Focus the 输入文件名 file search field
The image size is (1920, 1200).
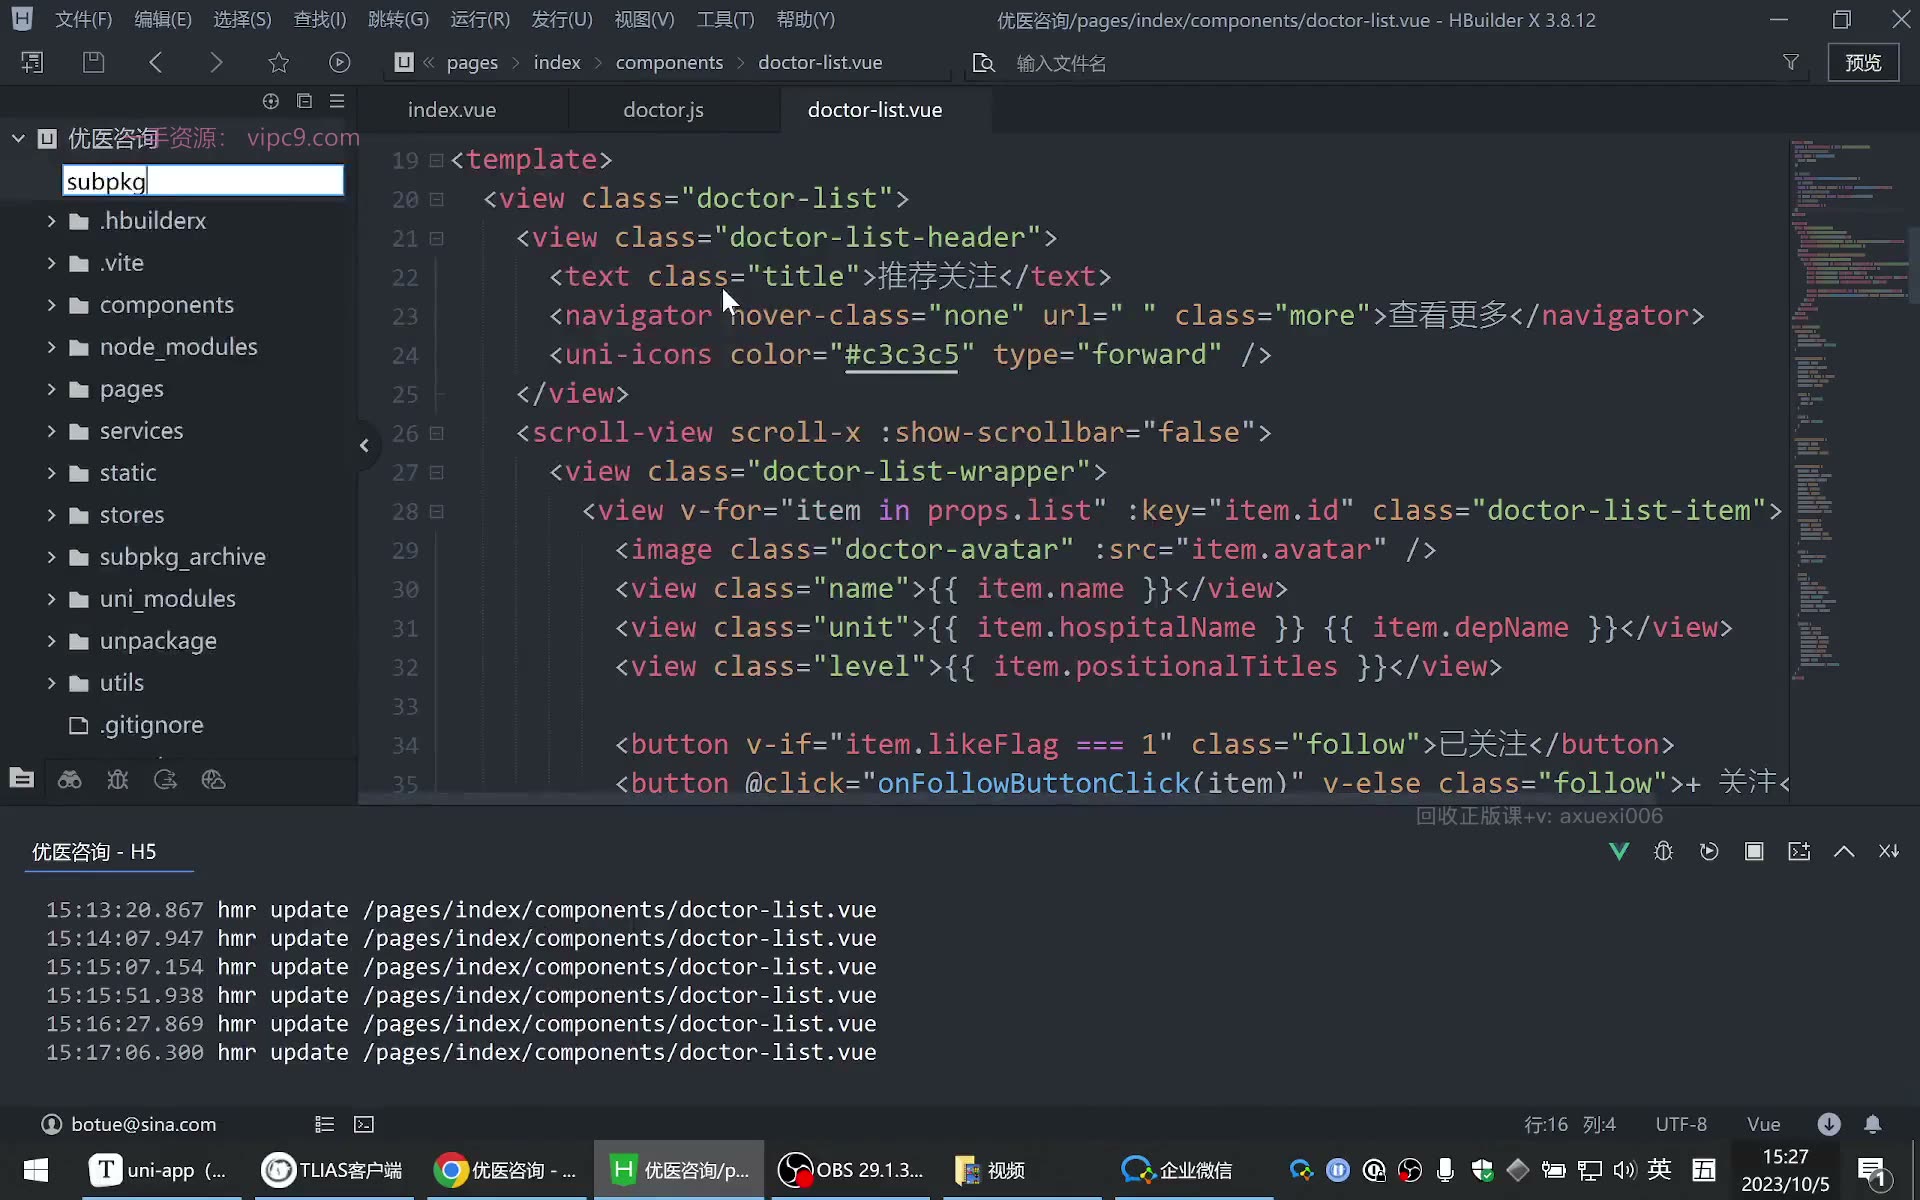click(x=1390, y=63)
